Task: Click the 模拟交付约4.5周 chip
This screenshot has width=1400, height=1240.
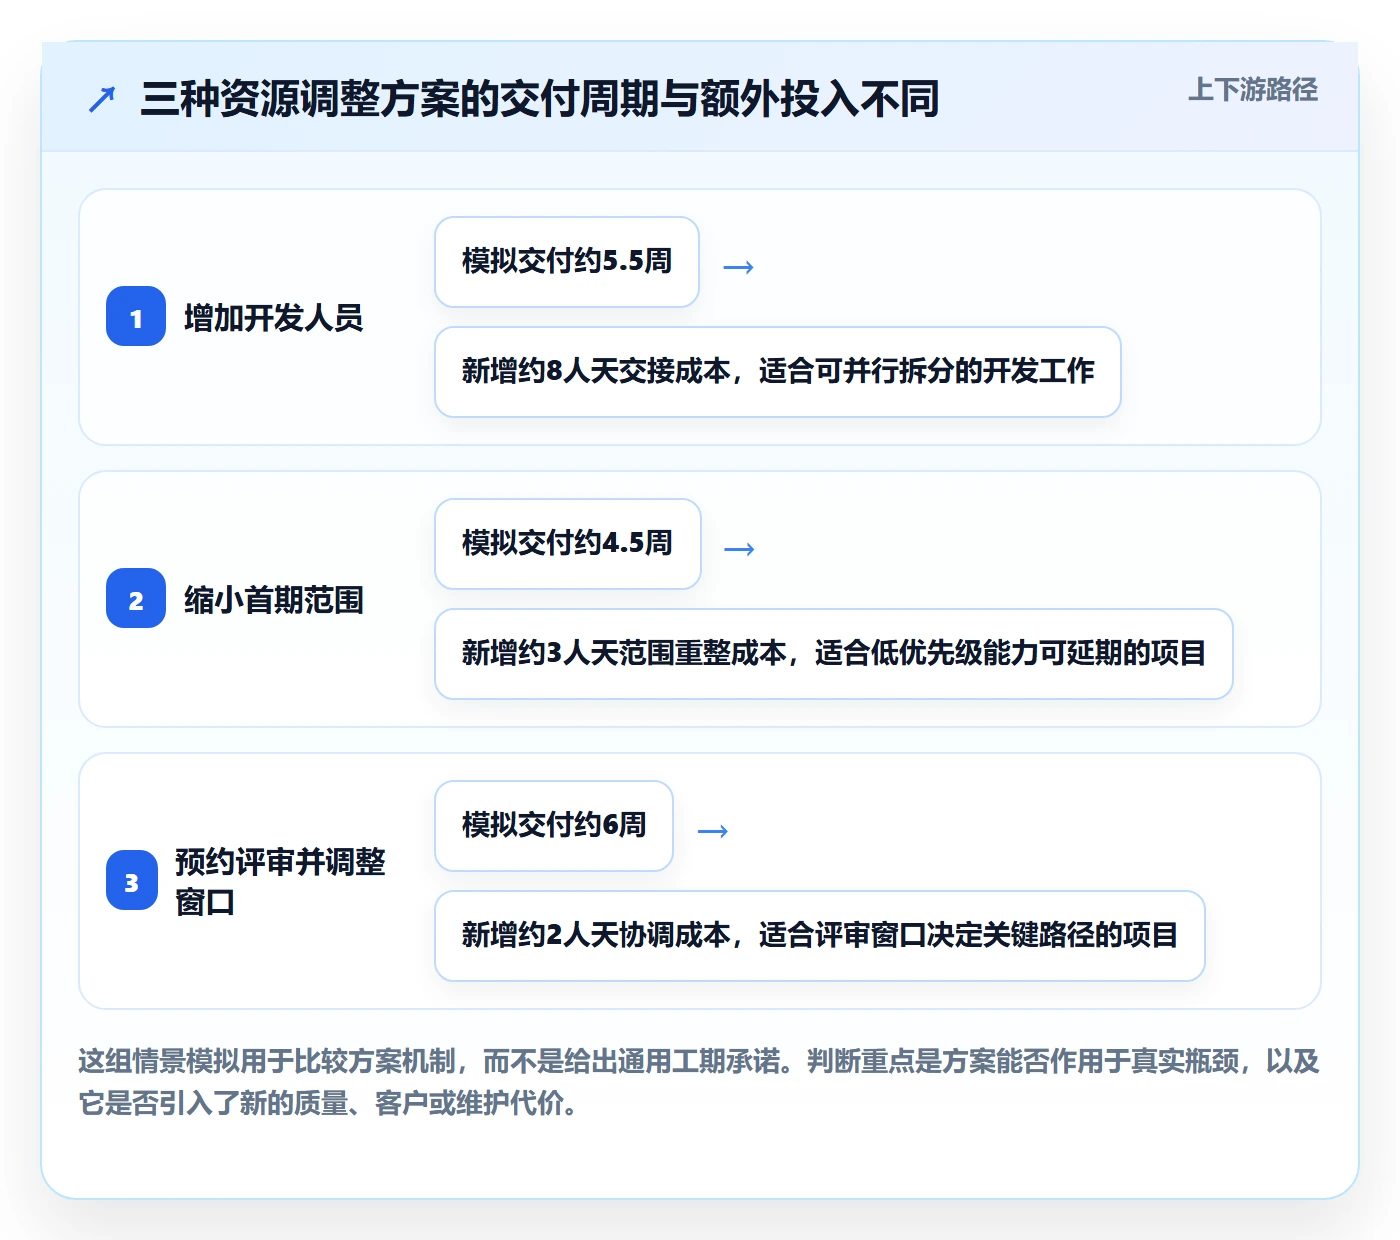Action: 568,544
